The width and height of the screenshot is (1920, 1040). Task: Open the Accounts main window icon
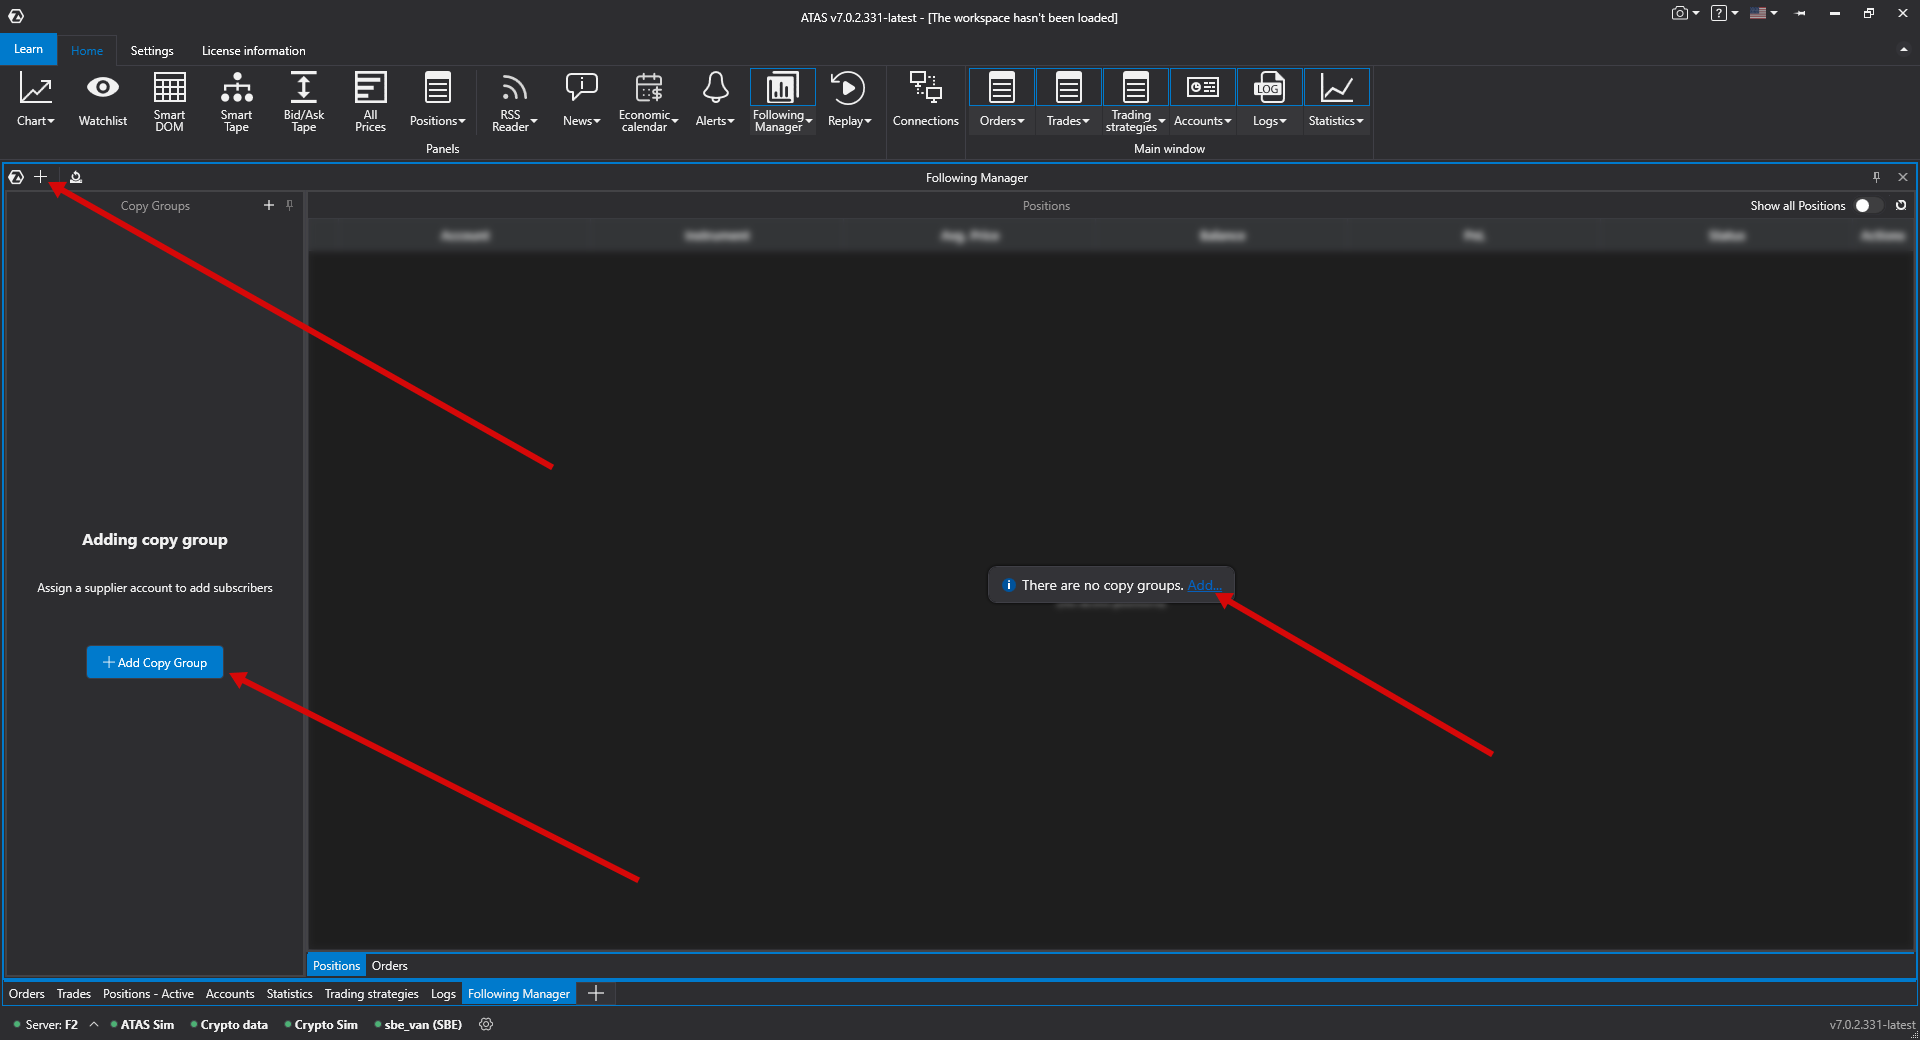[1202, 88]
